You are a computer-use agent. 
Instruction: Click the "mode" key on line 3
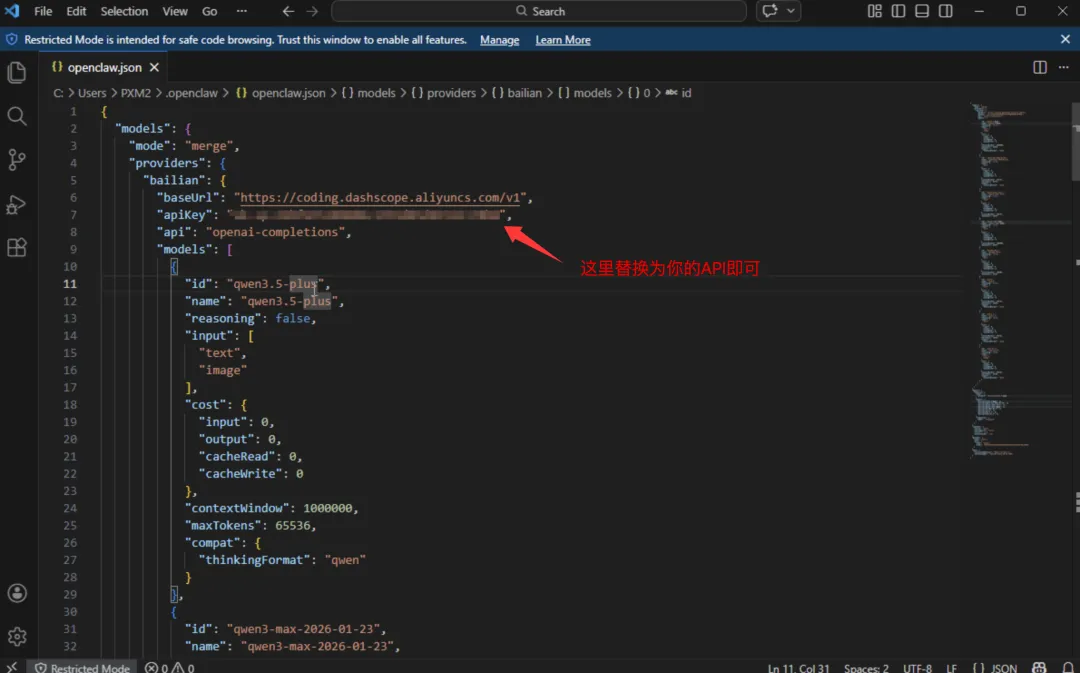point(149,146)
